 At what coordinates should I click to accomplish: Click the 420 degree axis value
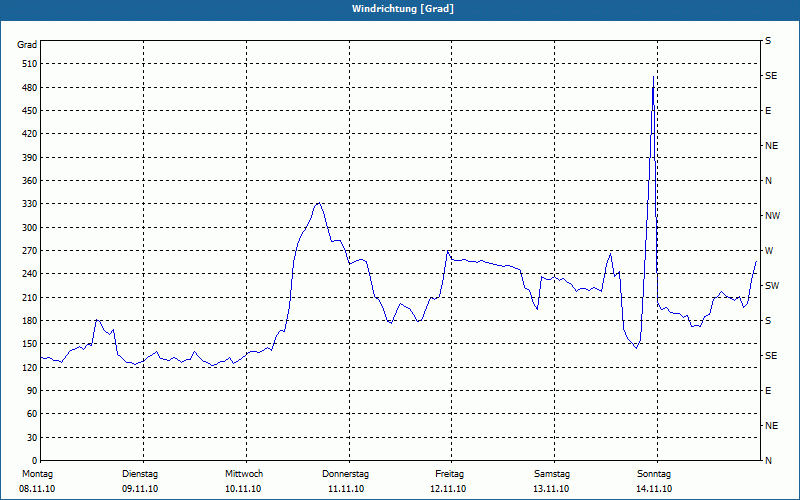tap(30, 134)
